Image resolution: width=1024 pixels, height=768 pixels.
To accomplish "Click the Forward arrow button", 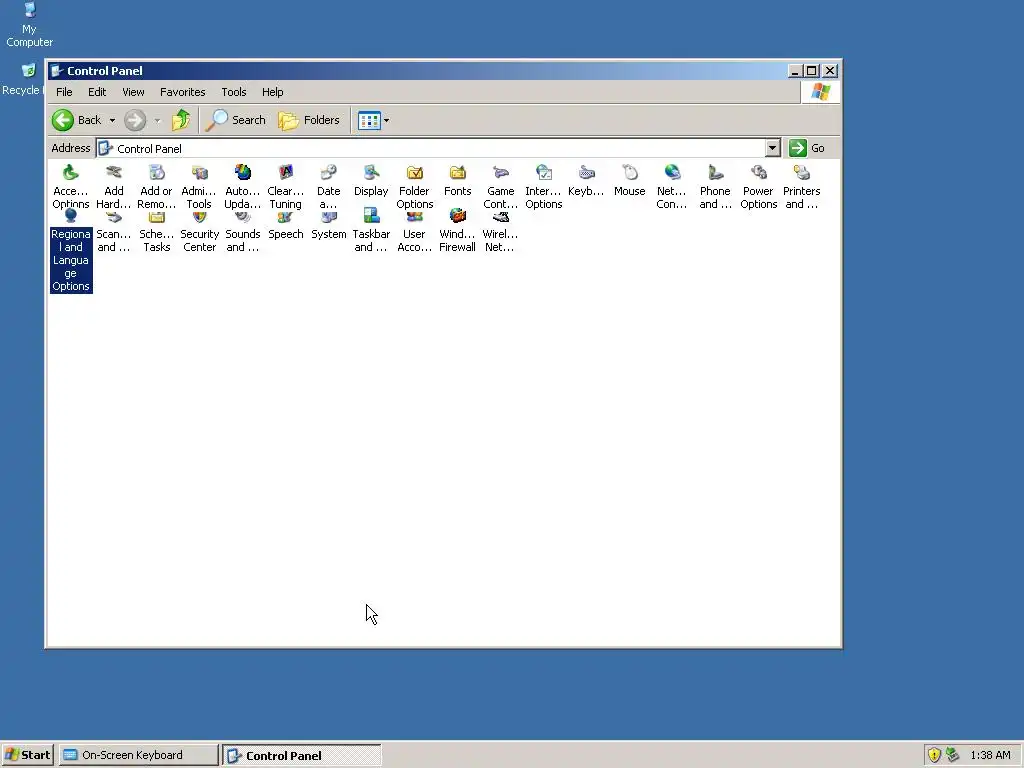I will [x=135, y=120].
